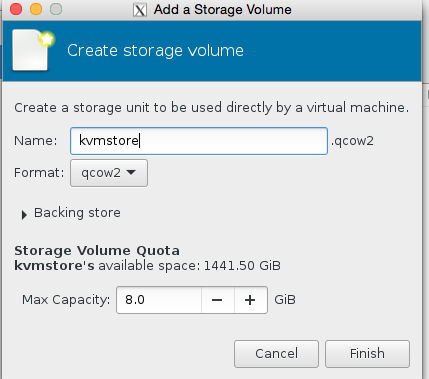The height and width of the screenshot is (379, 429).
Task: Click the Format dropdown arrow
Action: (131, 172)
